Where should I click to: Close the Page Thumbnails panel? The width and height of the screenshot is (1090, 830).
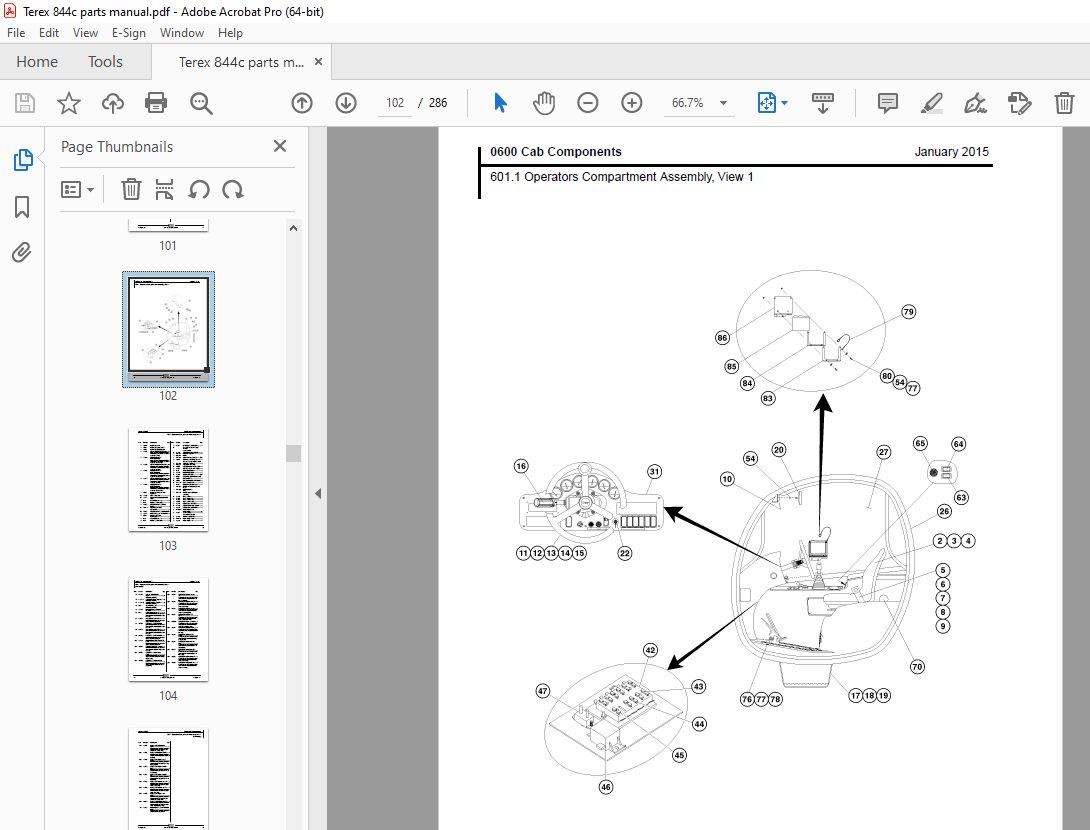pyautogui.click(x=280, y=147)
